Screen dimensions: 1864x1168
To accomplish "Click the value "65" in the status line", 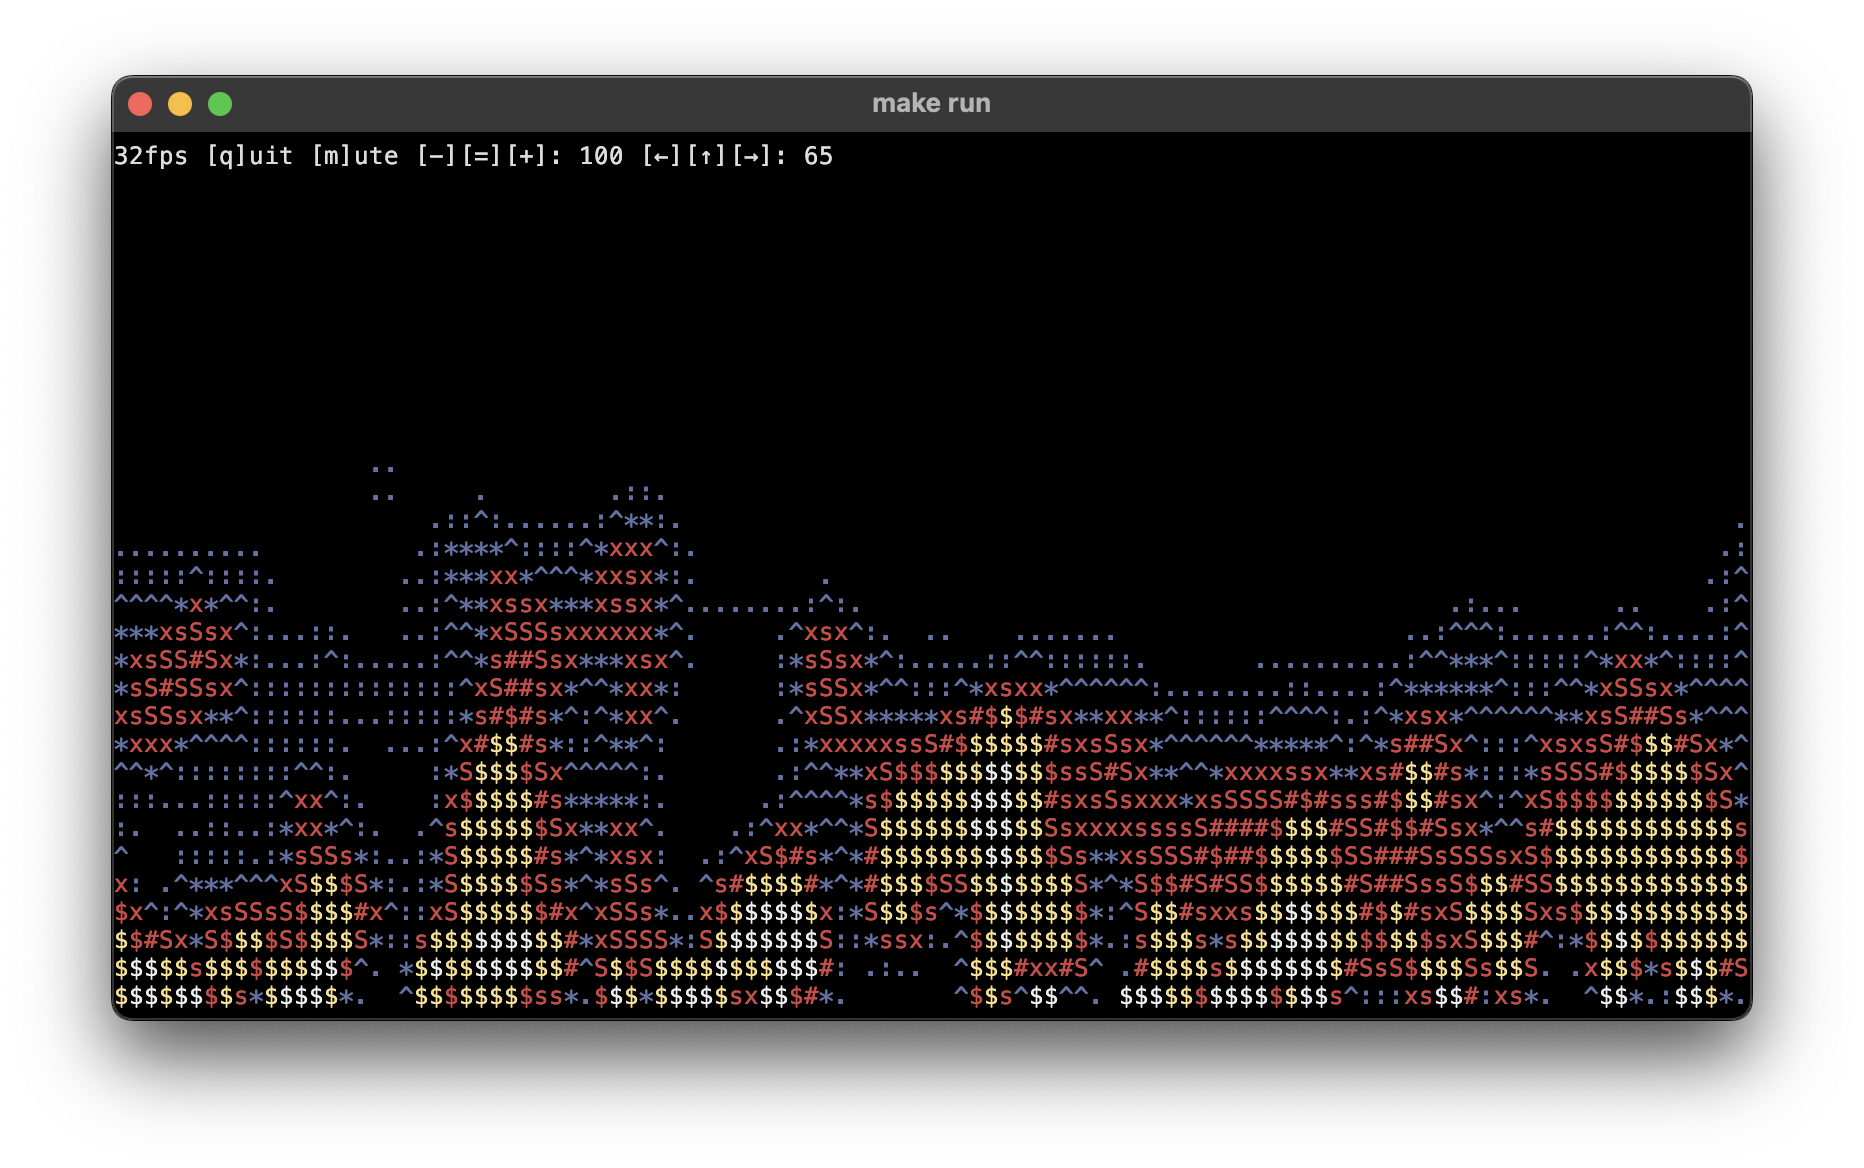I will coord(818,156).
